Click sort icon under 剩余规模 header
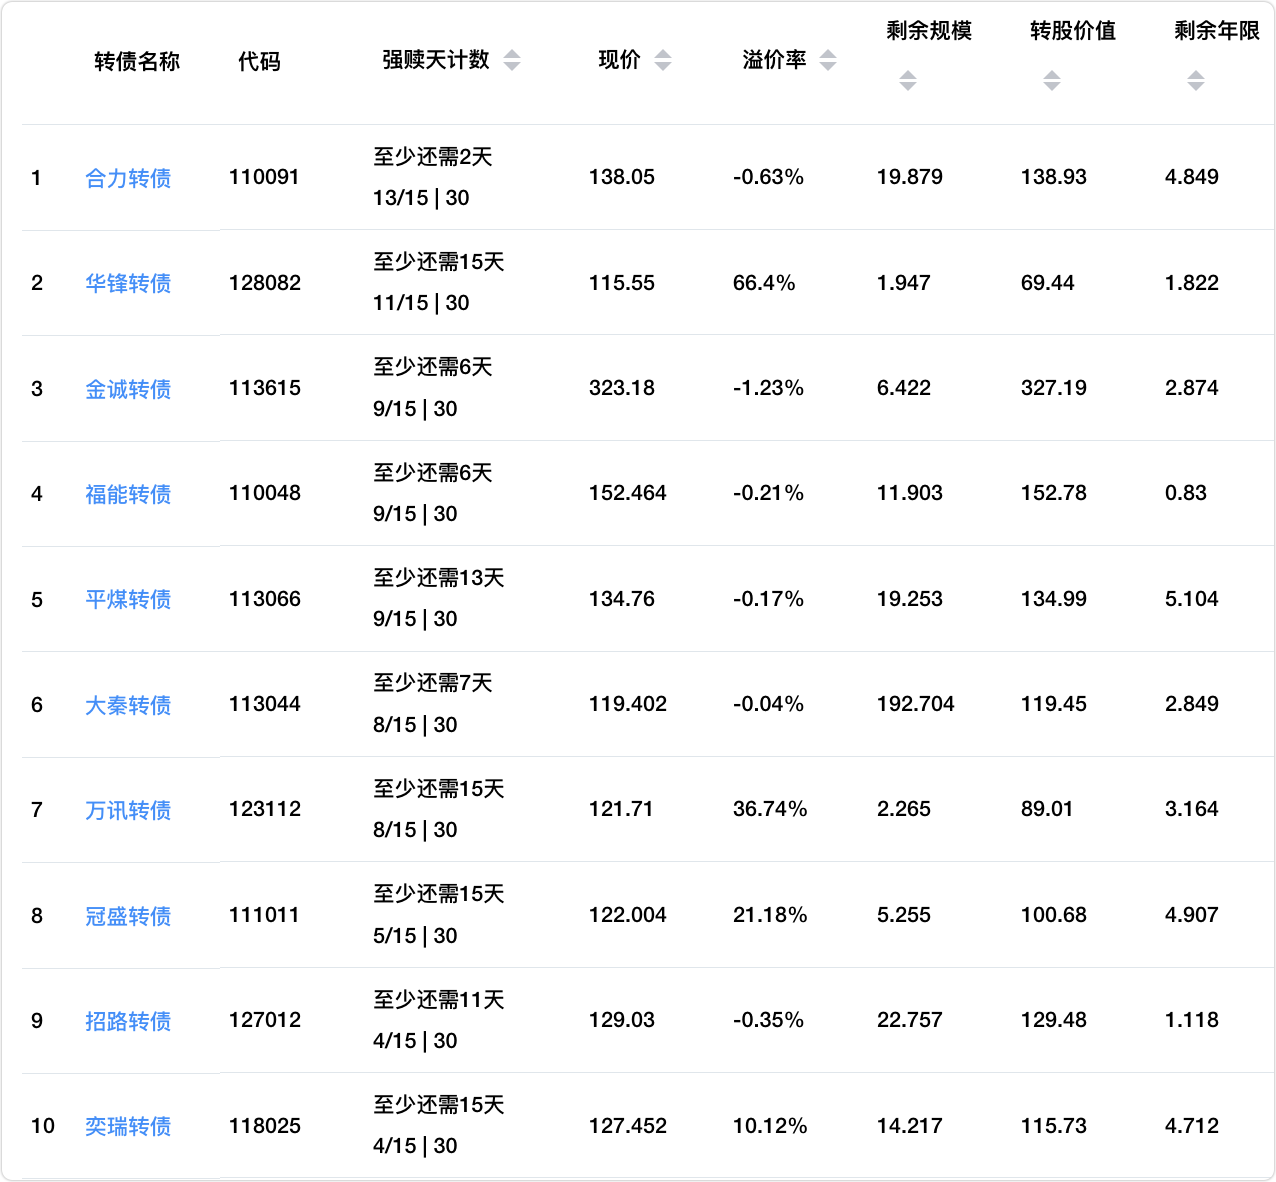This screenshot has width=1276, height=1182. (908, 81)
